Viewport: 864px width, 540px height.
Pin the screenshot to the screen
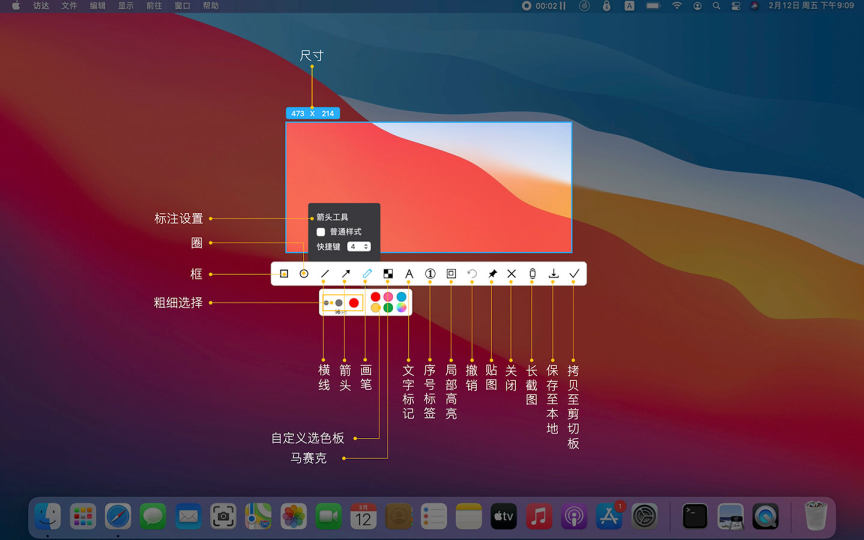click(492, 273)
